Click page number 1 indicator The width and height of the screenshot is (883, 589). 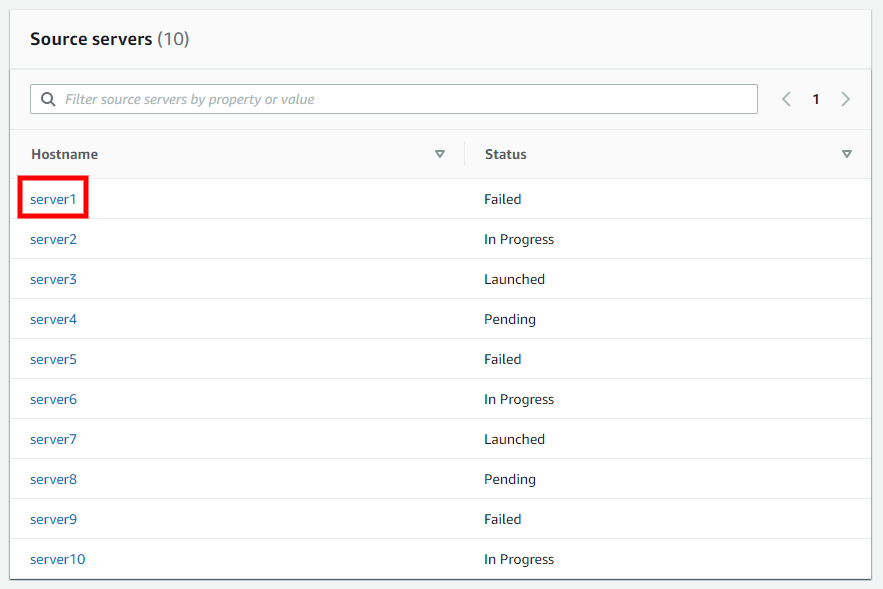coord(815,100)
